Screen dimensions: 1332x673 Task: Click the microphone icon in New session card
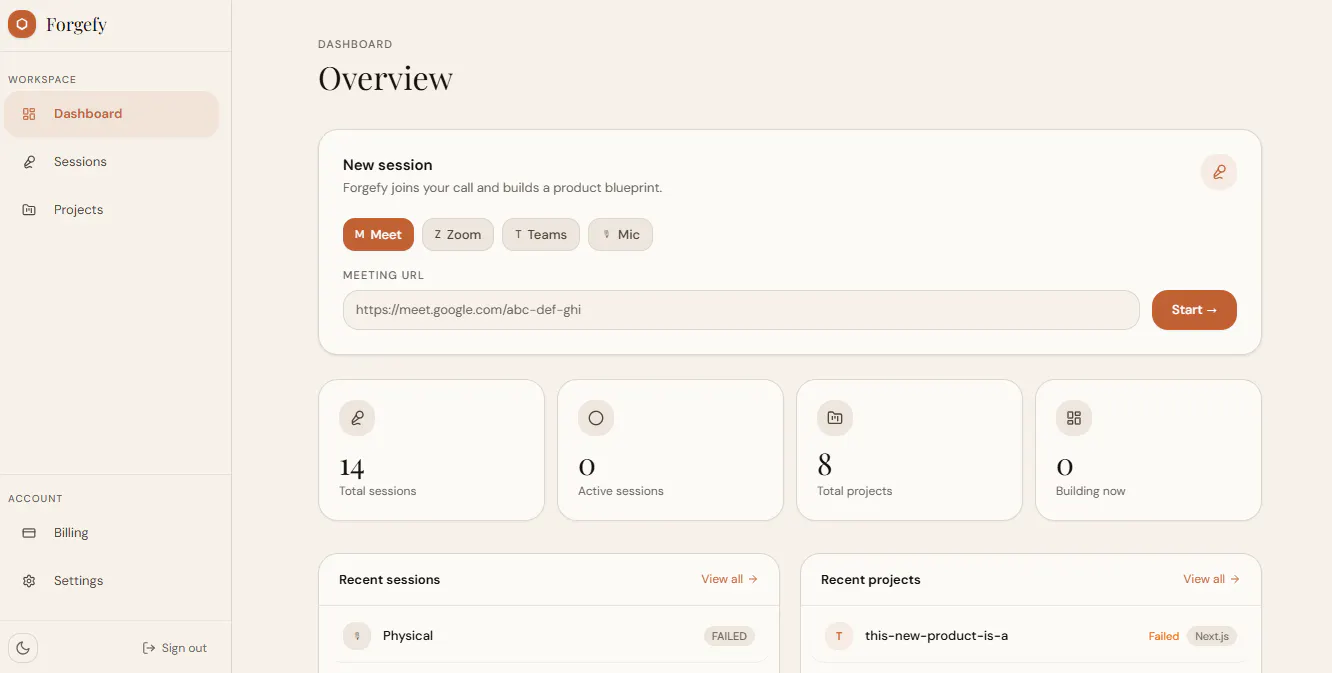coord(1219,172)
